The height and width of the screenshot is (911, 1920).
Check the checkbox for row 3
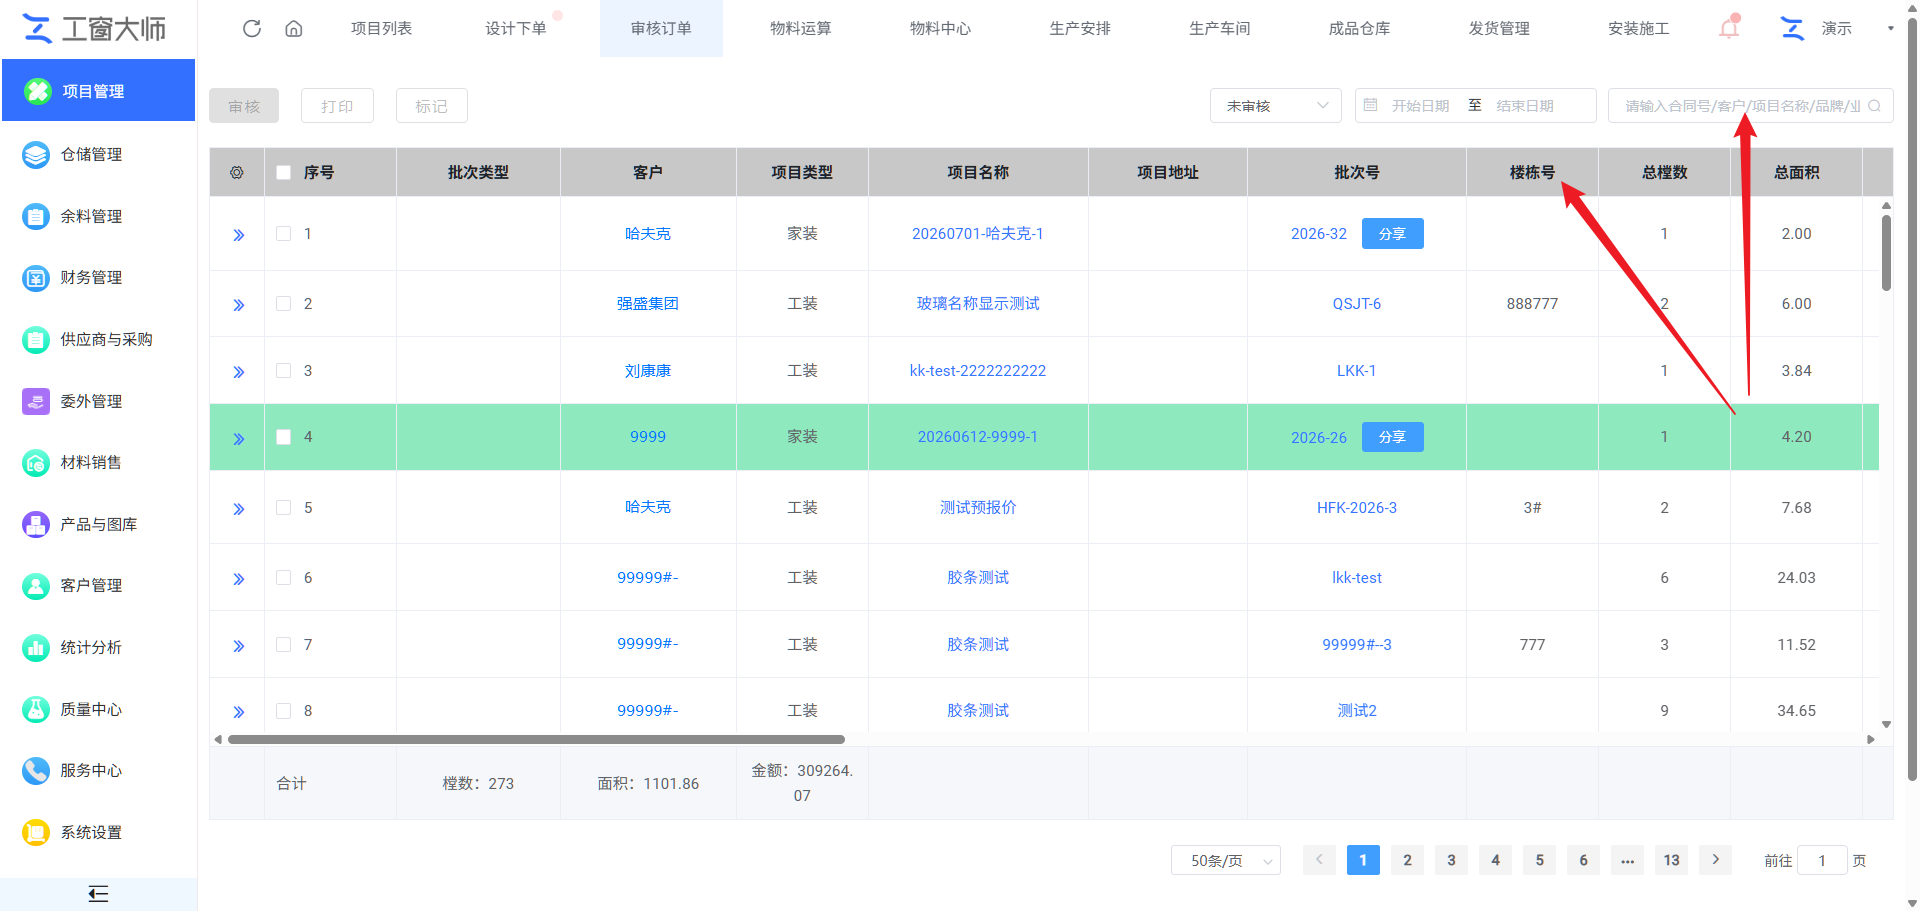coord(284,370)
